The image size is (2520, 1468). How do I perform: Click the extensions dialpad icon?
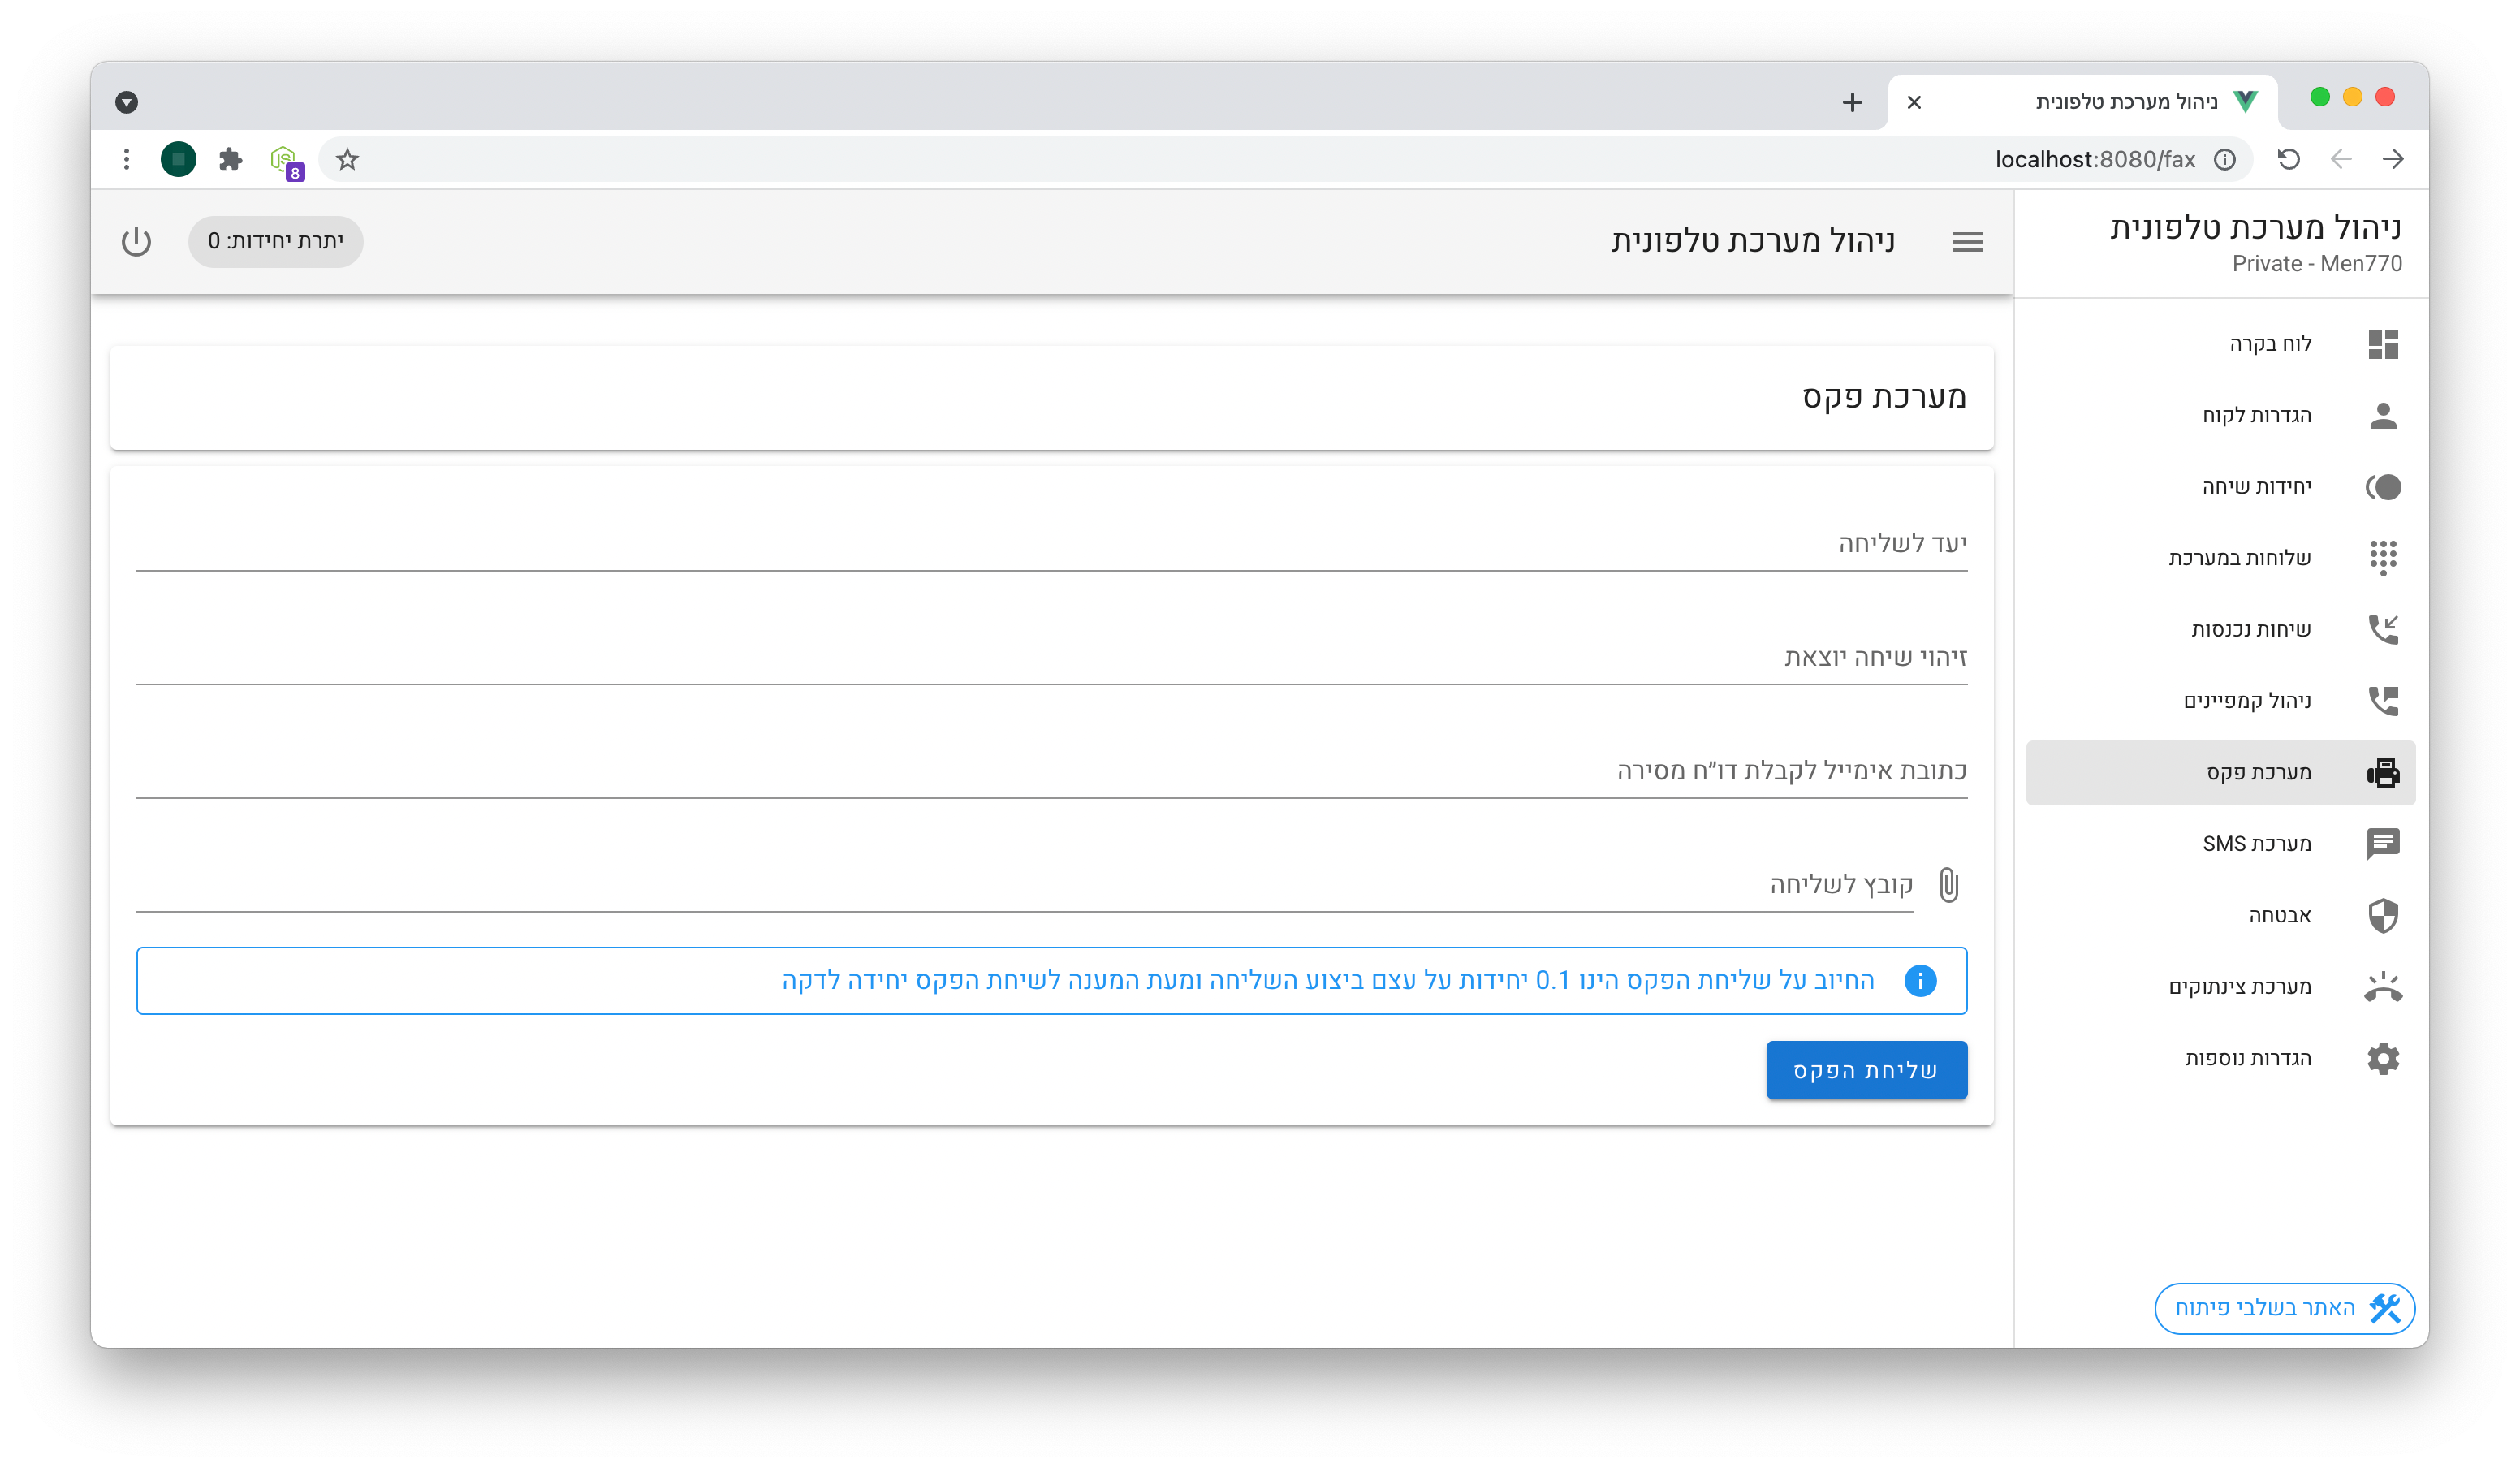pos(2382,558)
